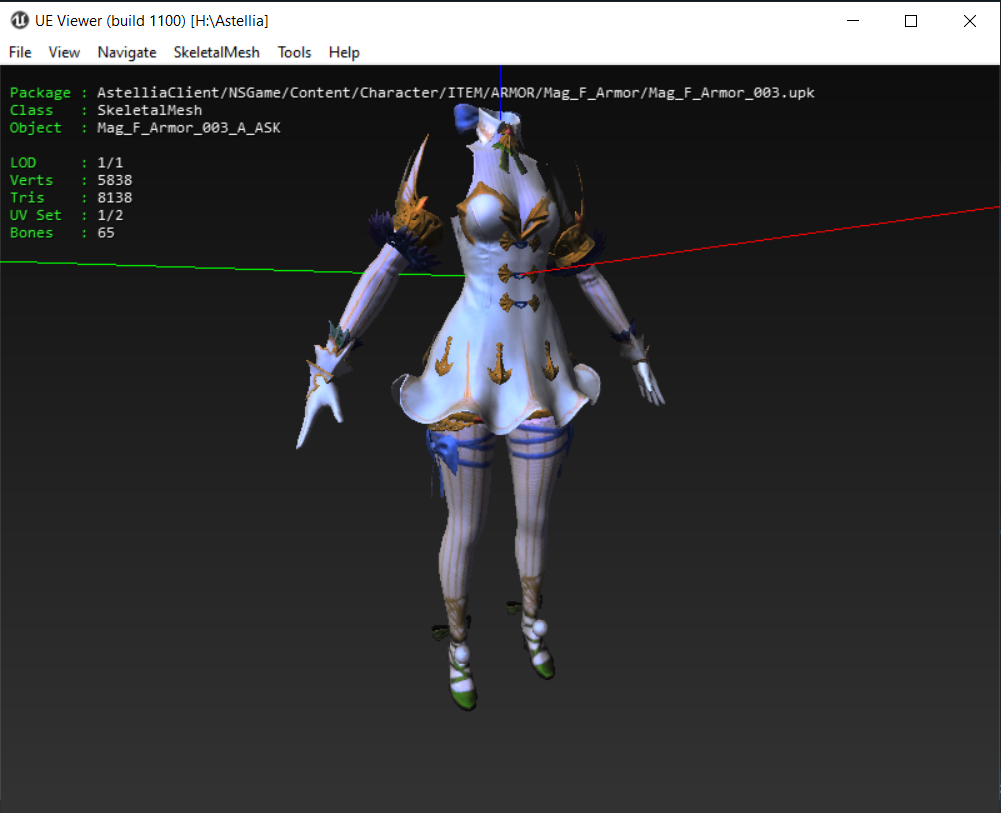This screenshot has height=813, width=1001.
Task: Open the SkeletalMesh menu
Action: pyautogui.click(x=216, y=52)
